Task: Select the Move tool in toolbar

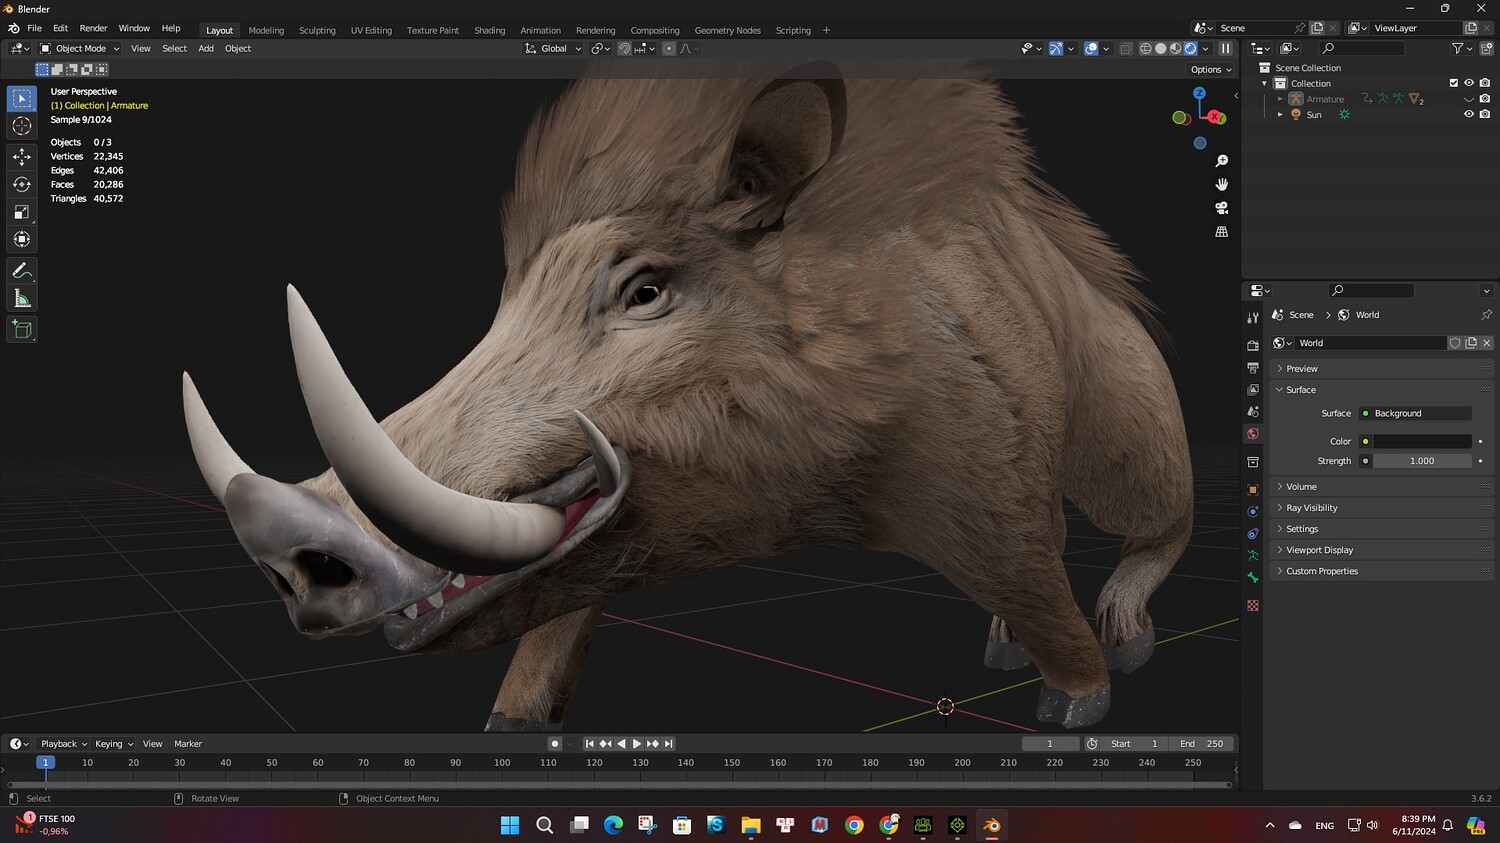Action: (x=21, y=156)
